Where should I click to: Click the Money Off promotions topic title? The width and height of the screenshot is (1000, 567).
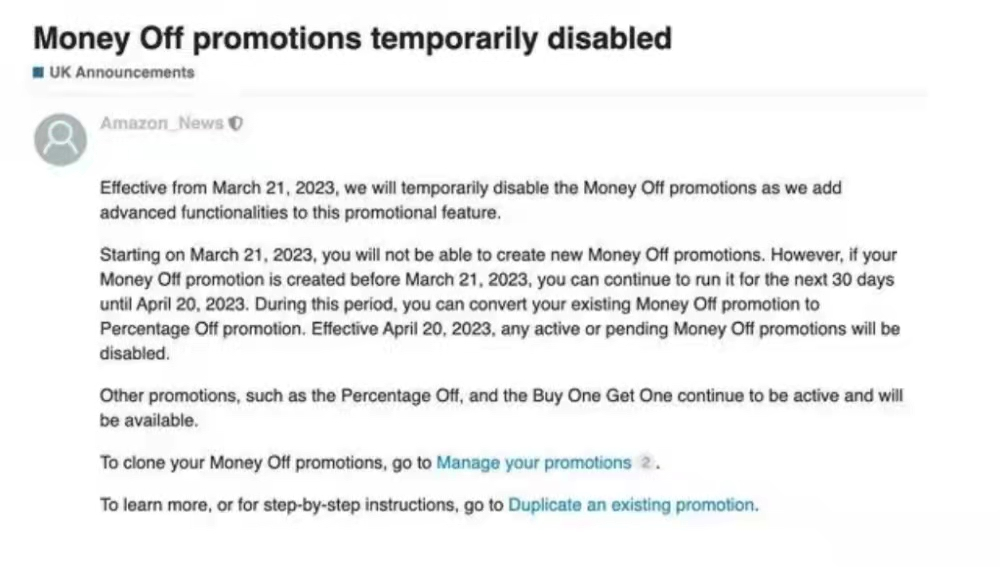click(352, 38)
